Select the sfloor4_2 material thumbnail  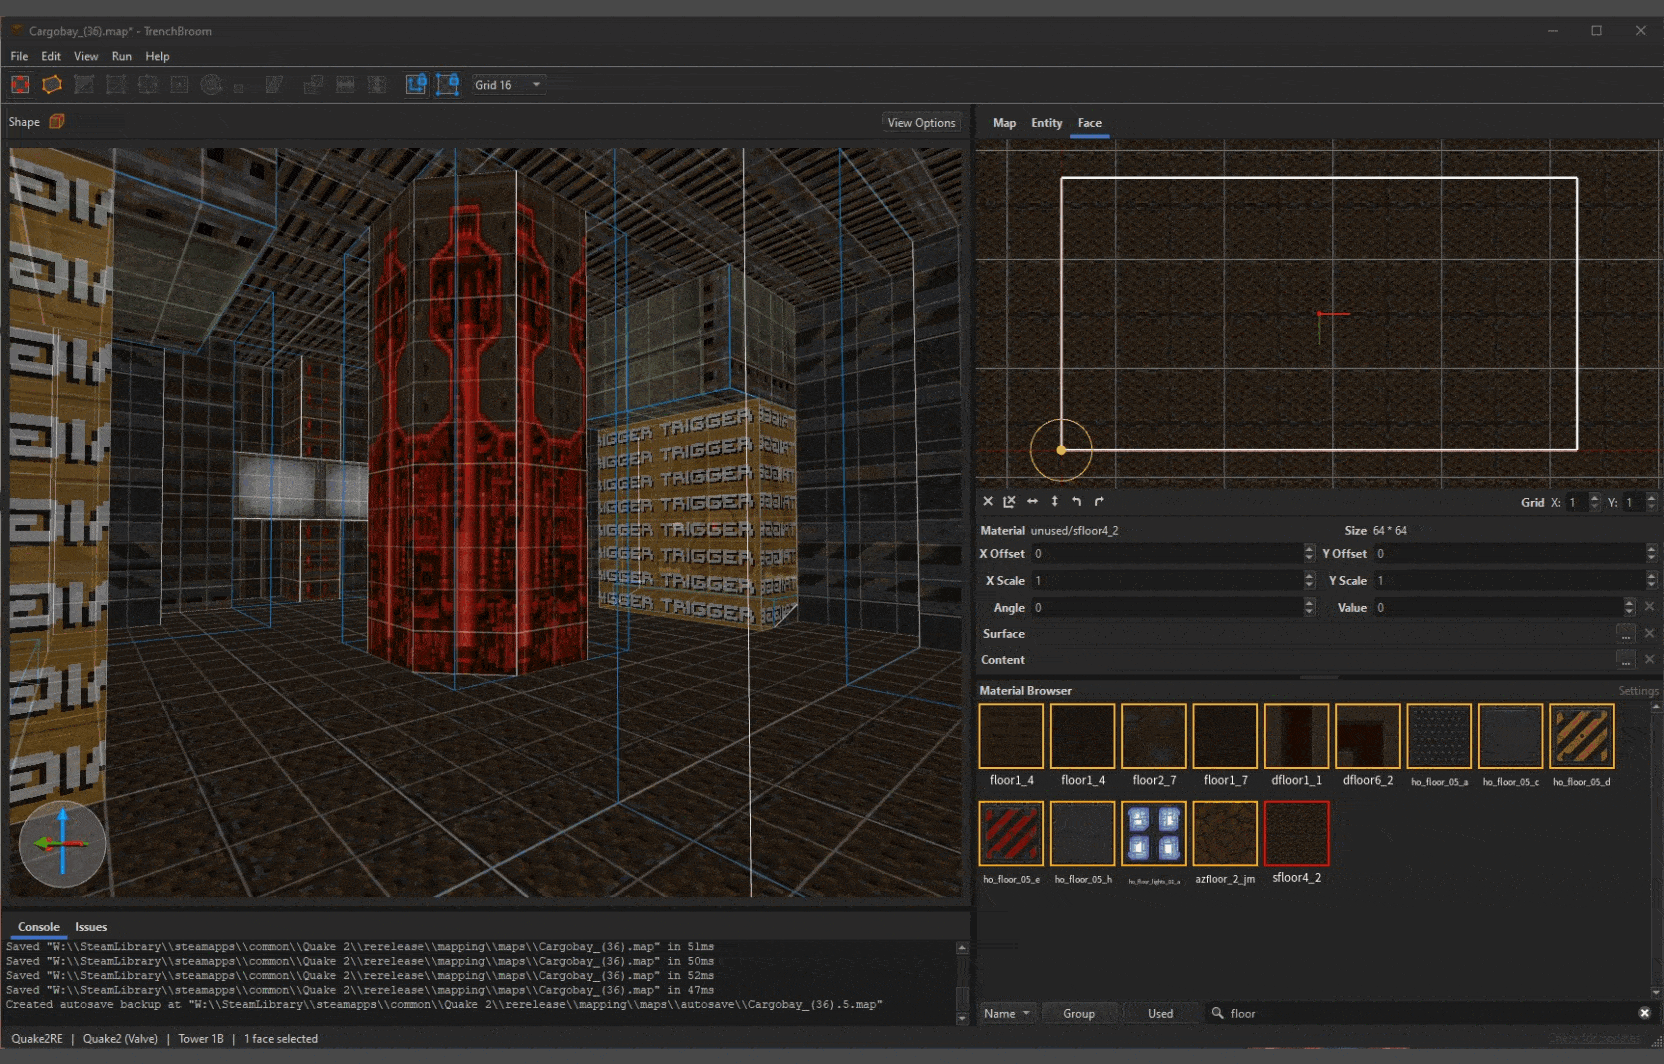tap(1297, 833)
